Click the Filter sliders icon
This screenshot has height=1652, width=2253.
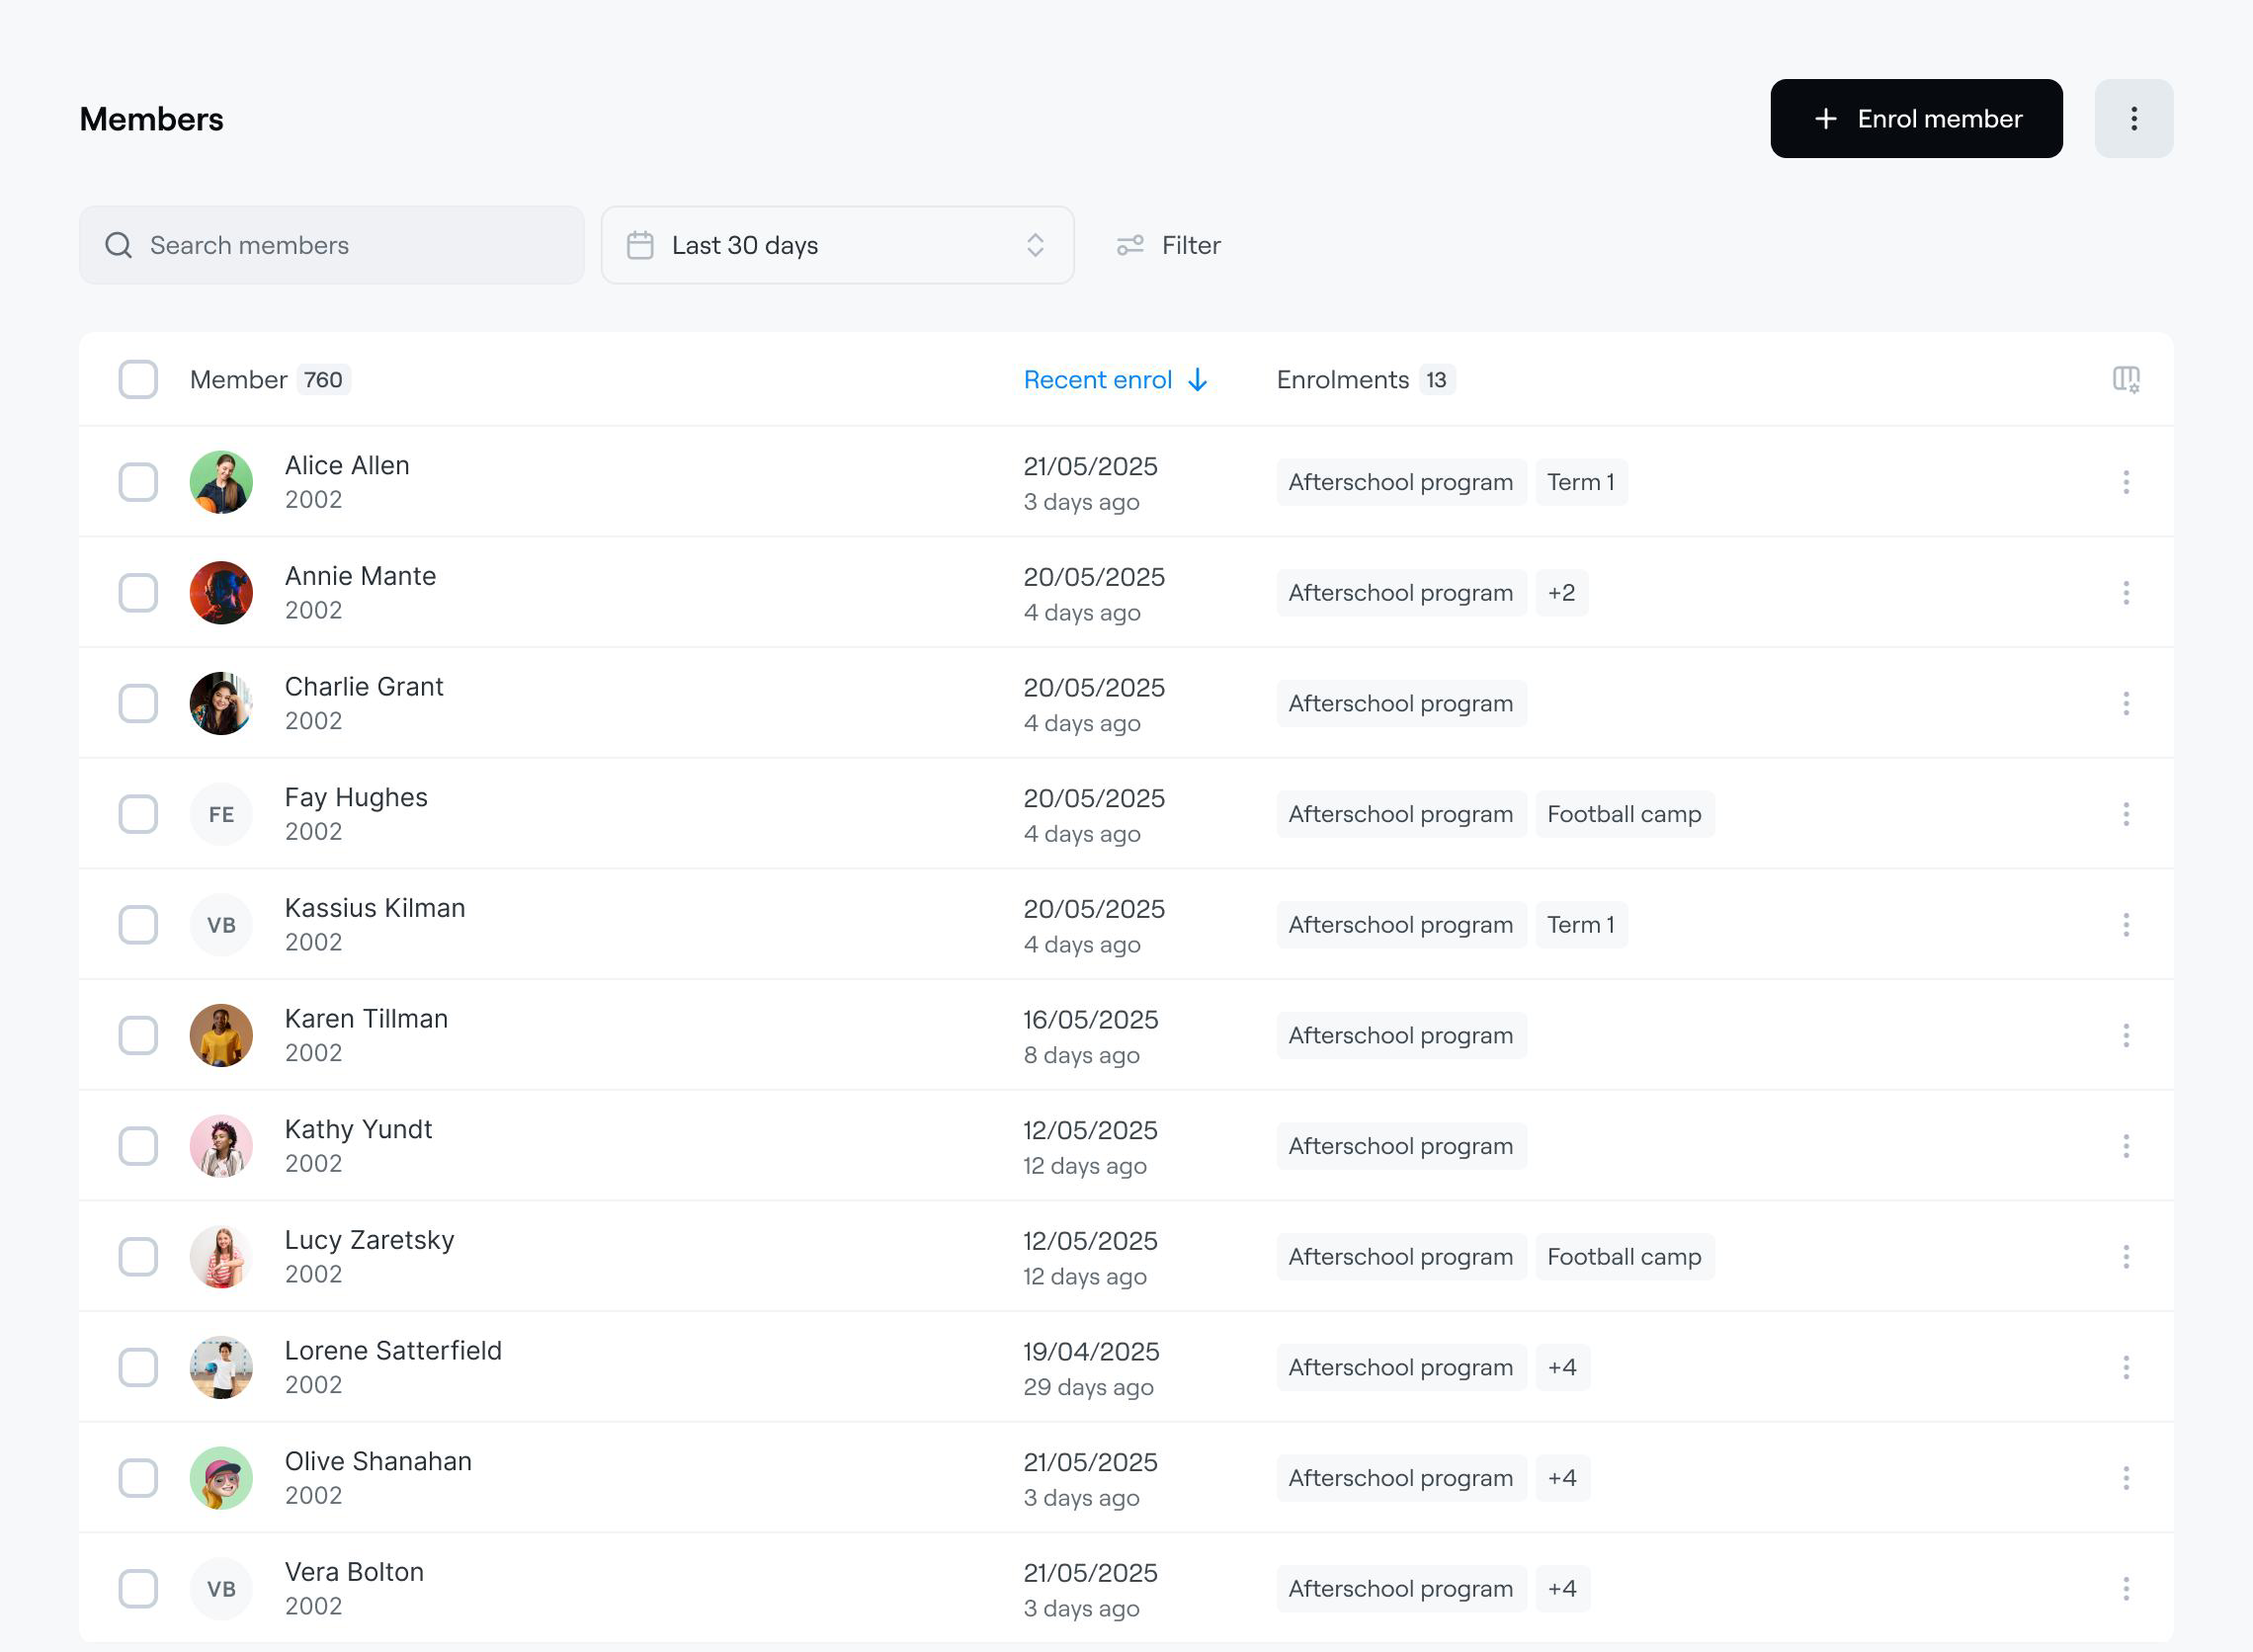1130,245
